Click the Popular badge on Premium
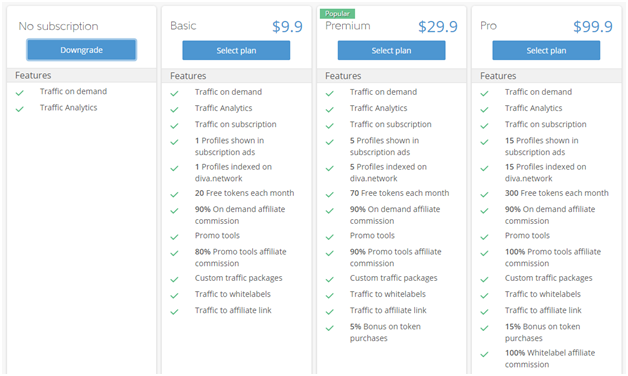 tap(337, 14)
